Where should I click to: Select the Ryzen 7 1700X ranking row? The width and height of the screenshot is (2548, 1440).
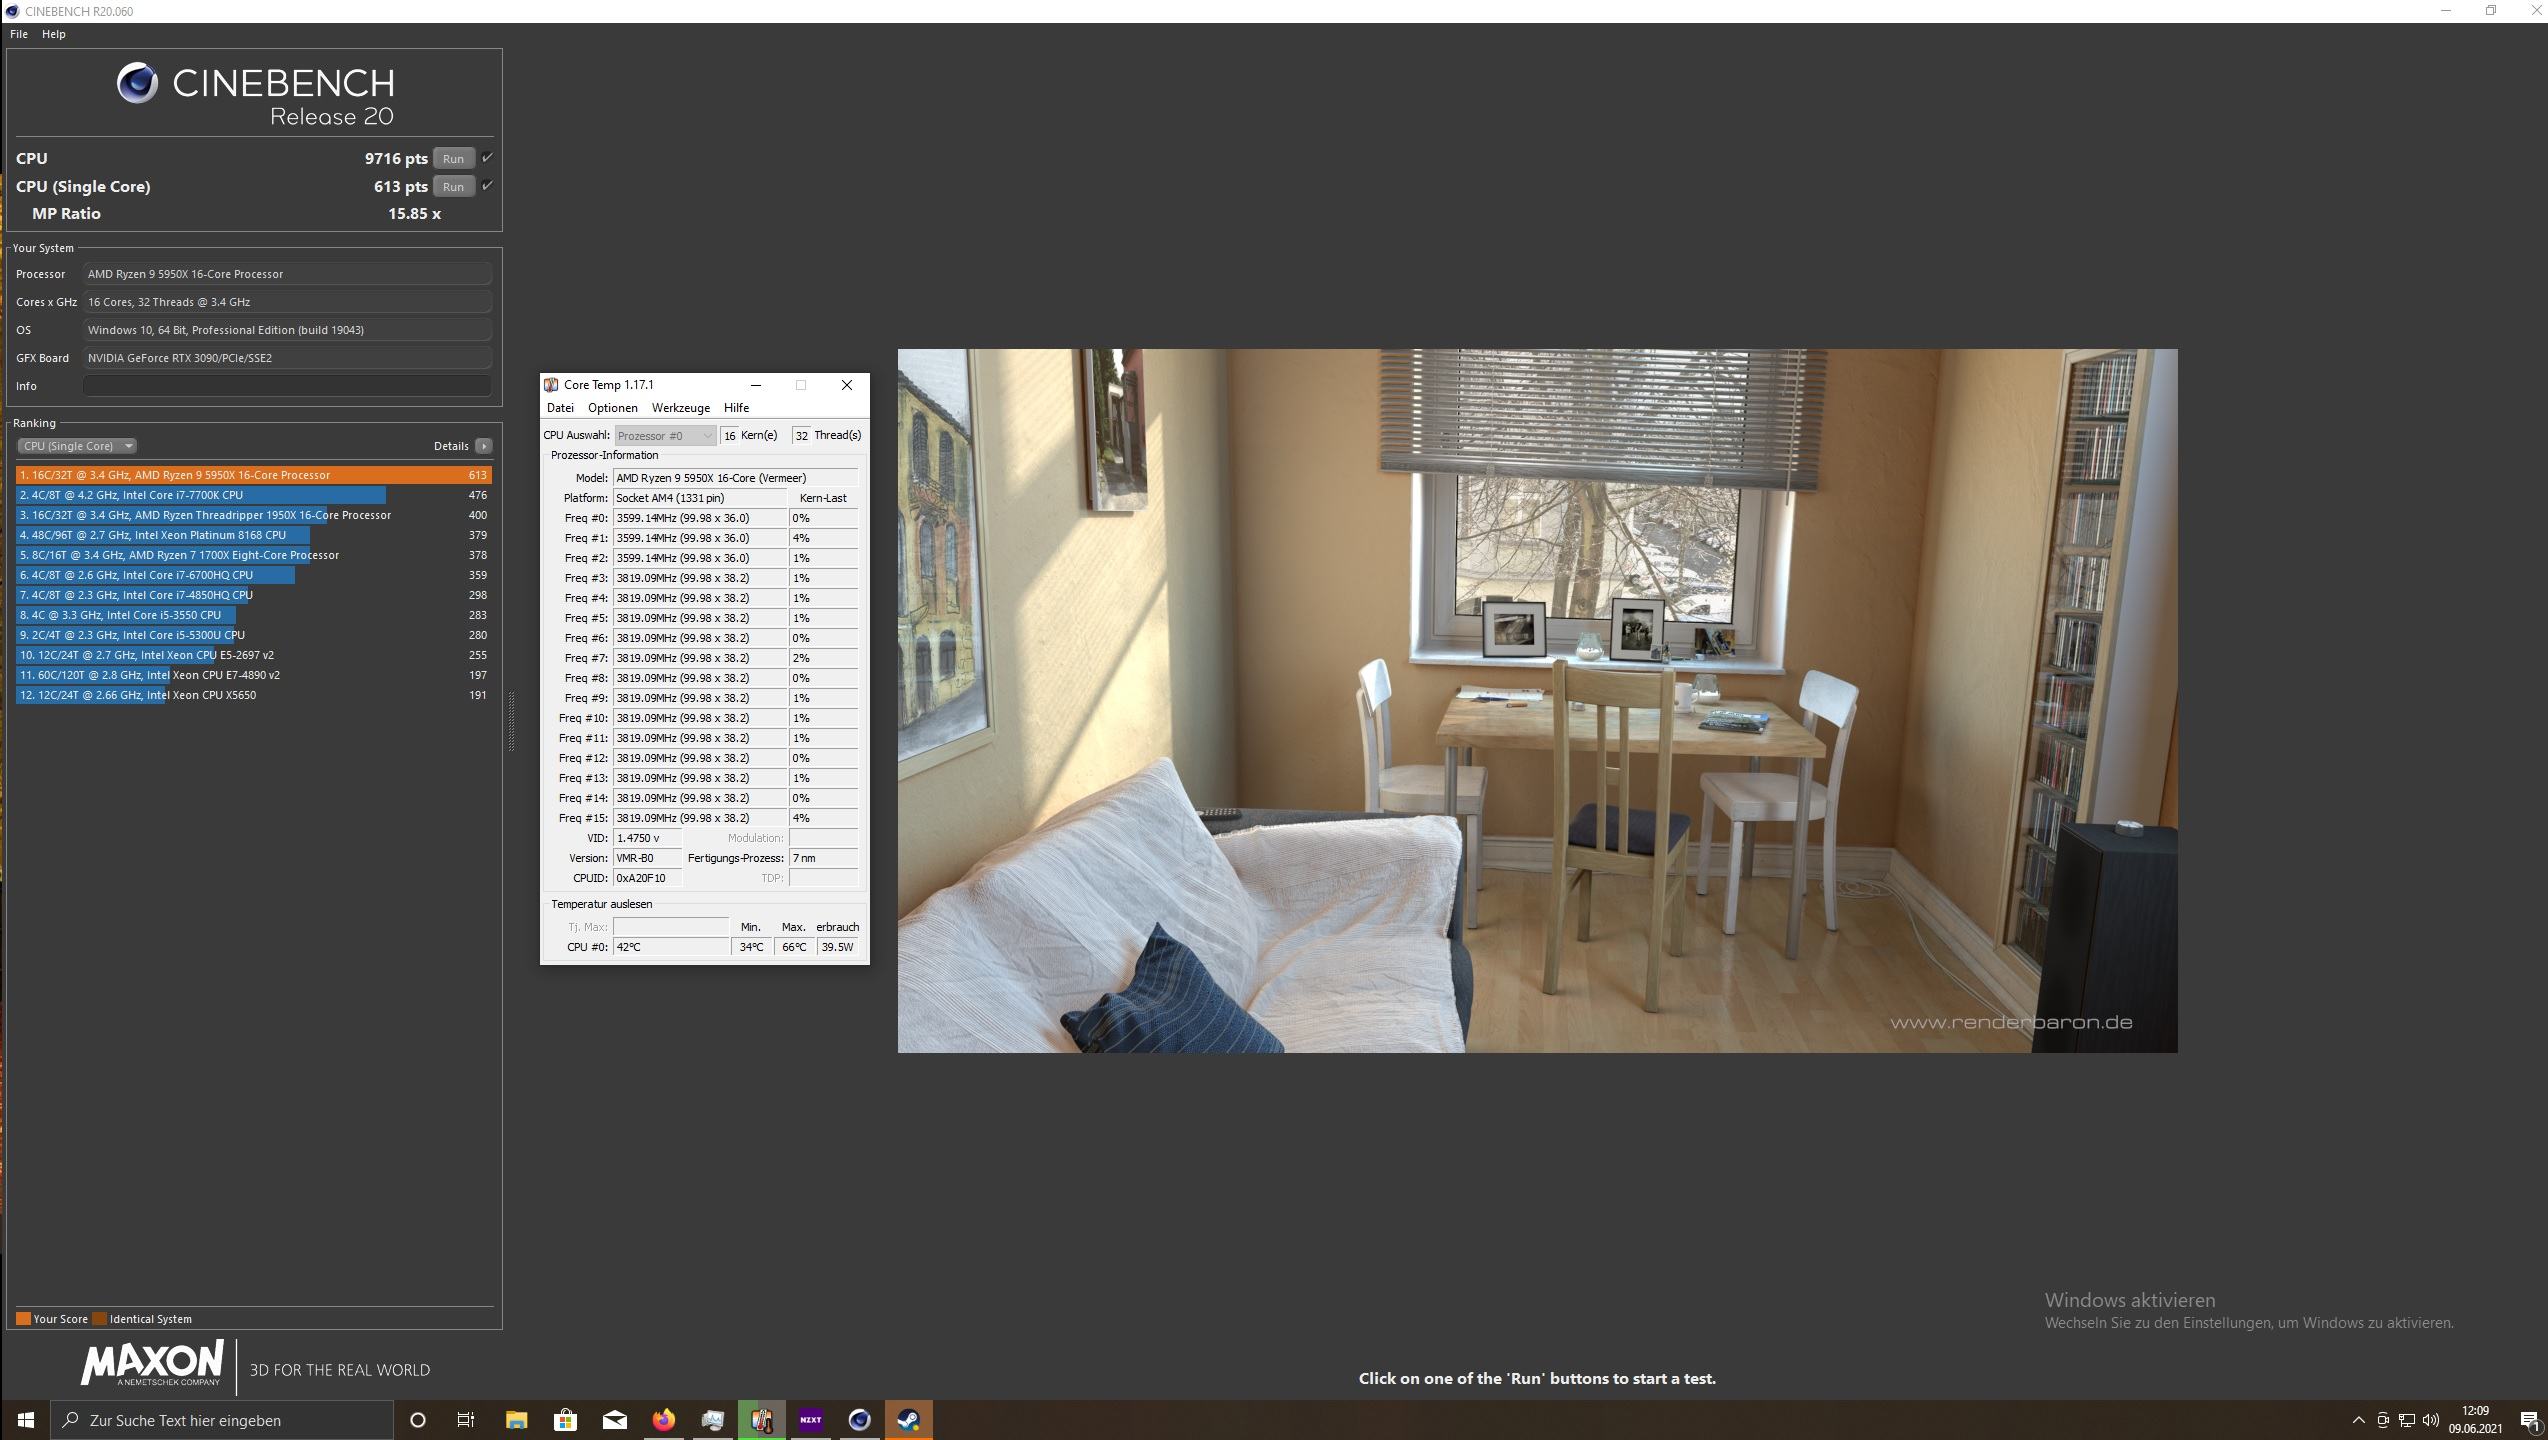[254, 555]
